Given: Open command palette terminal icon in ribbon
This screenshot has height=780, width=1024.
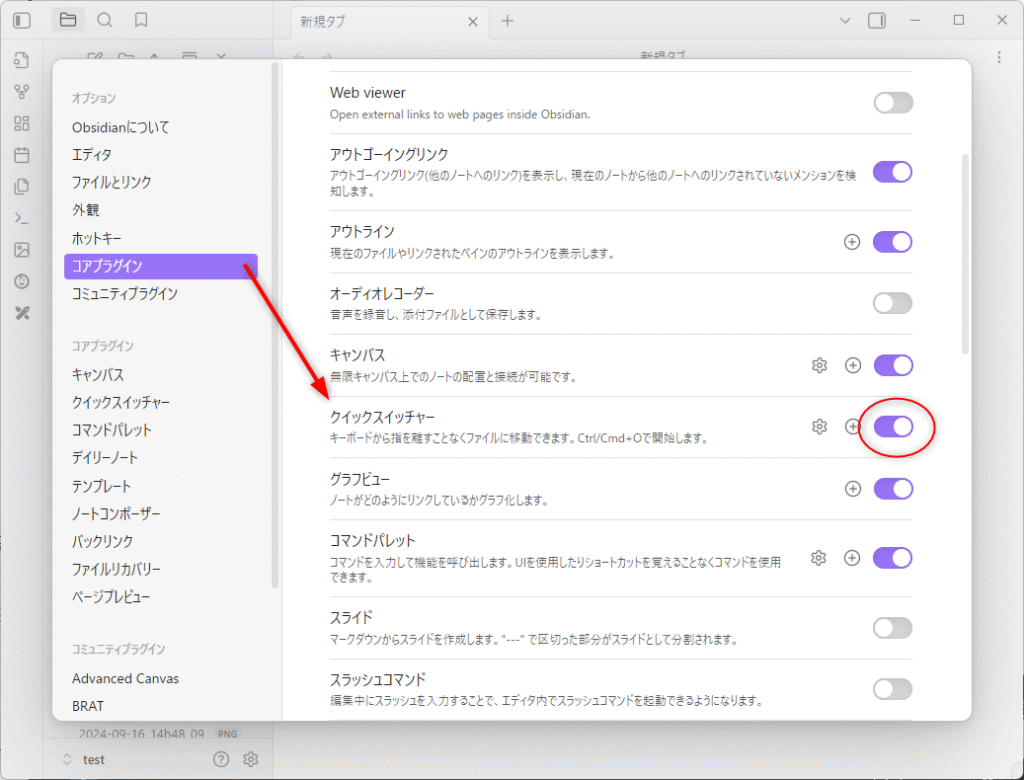Looking at the screenshot, I should (22, 218).
